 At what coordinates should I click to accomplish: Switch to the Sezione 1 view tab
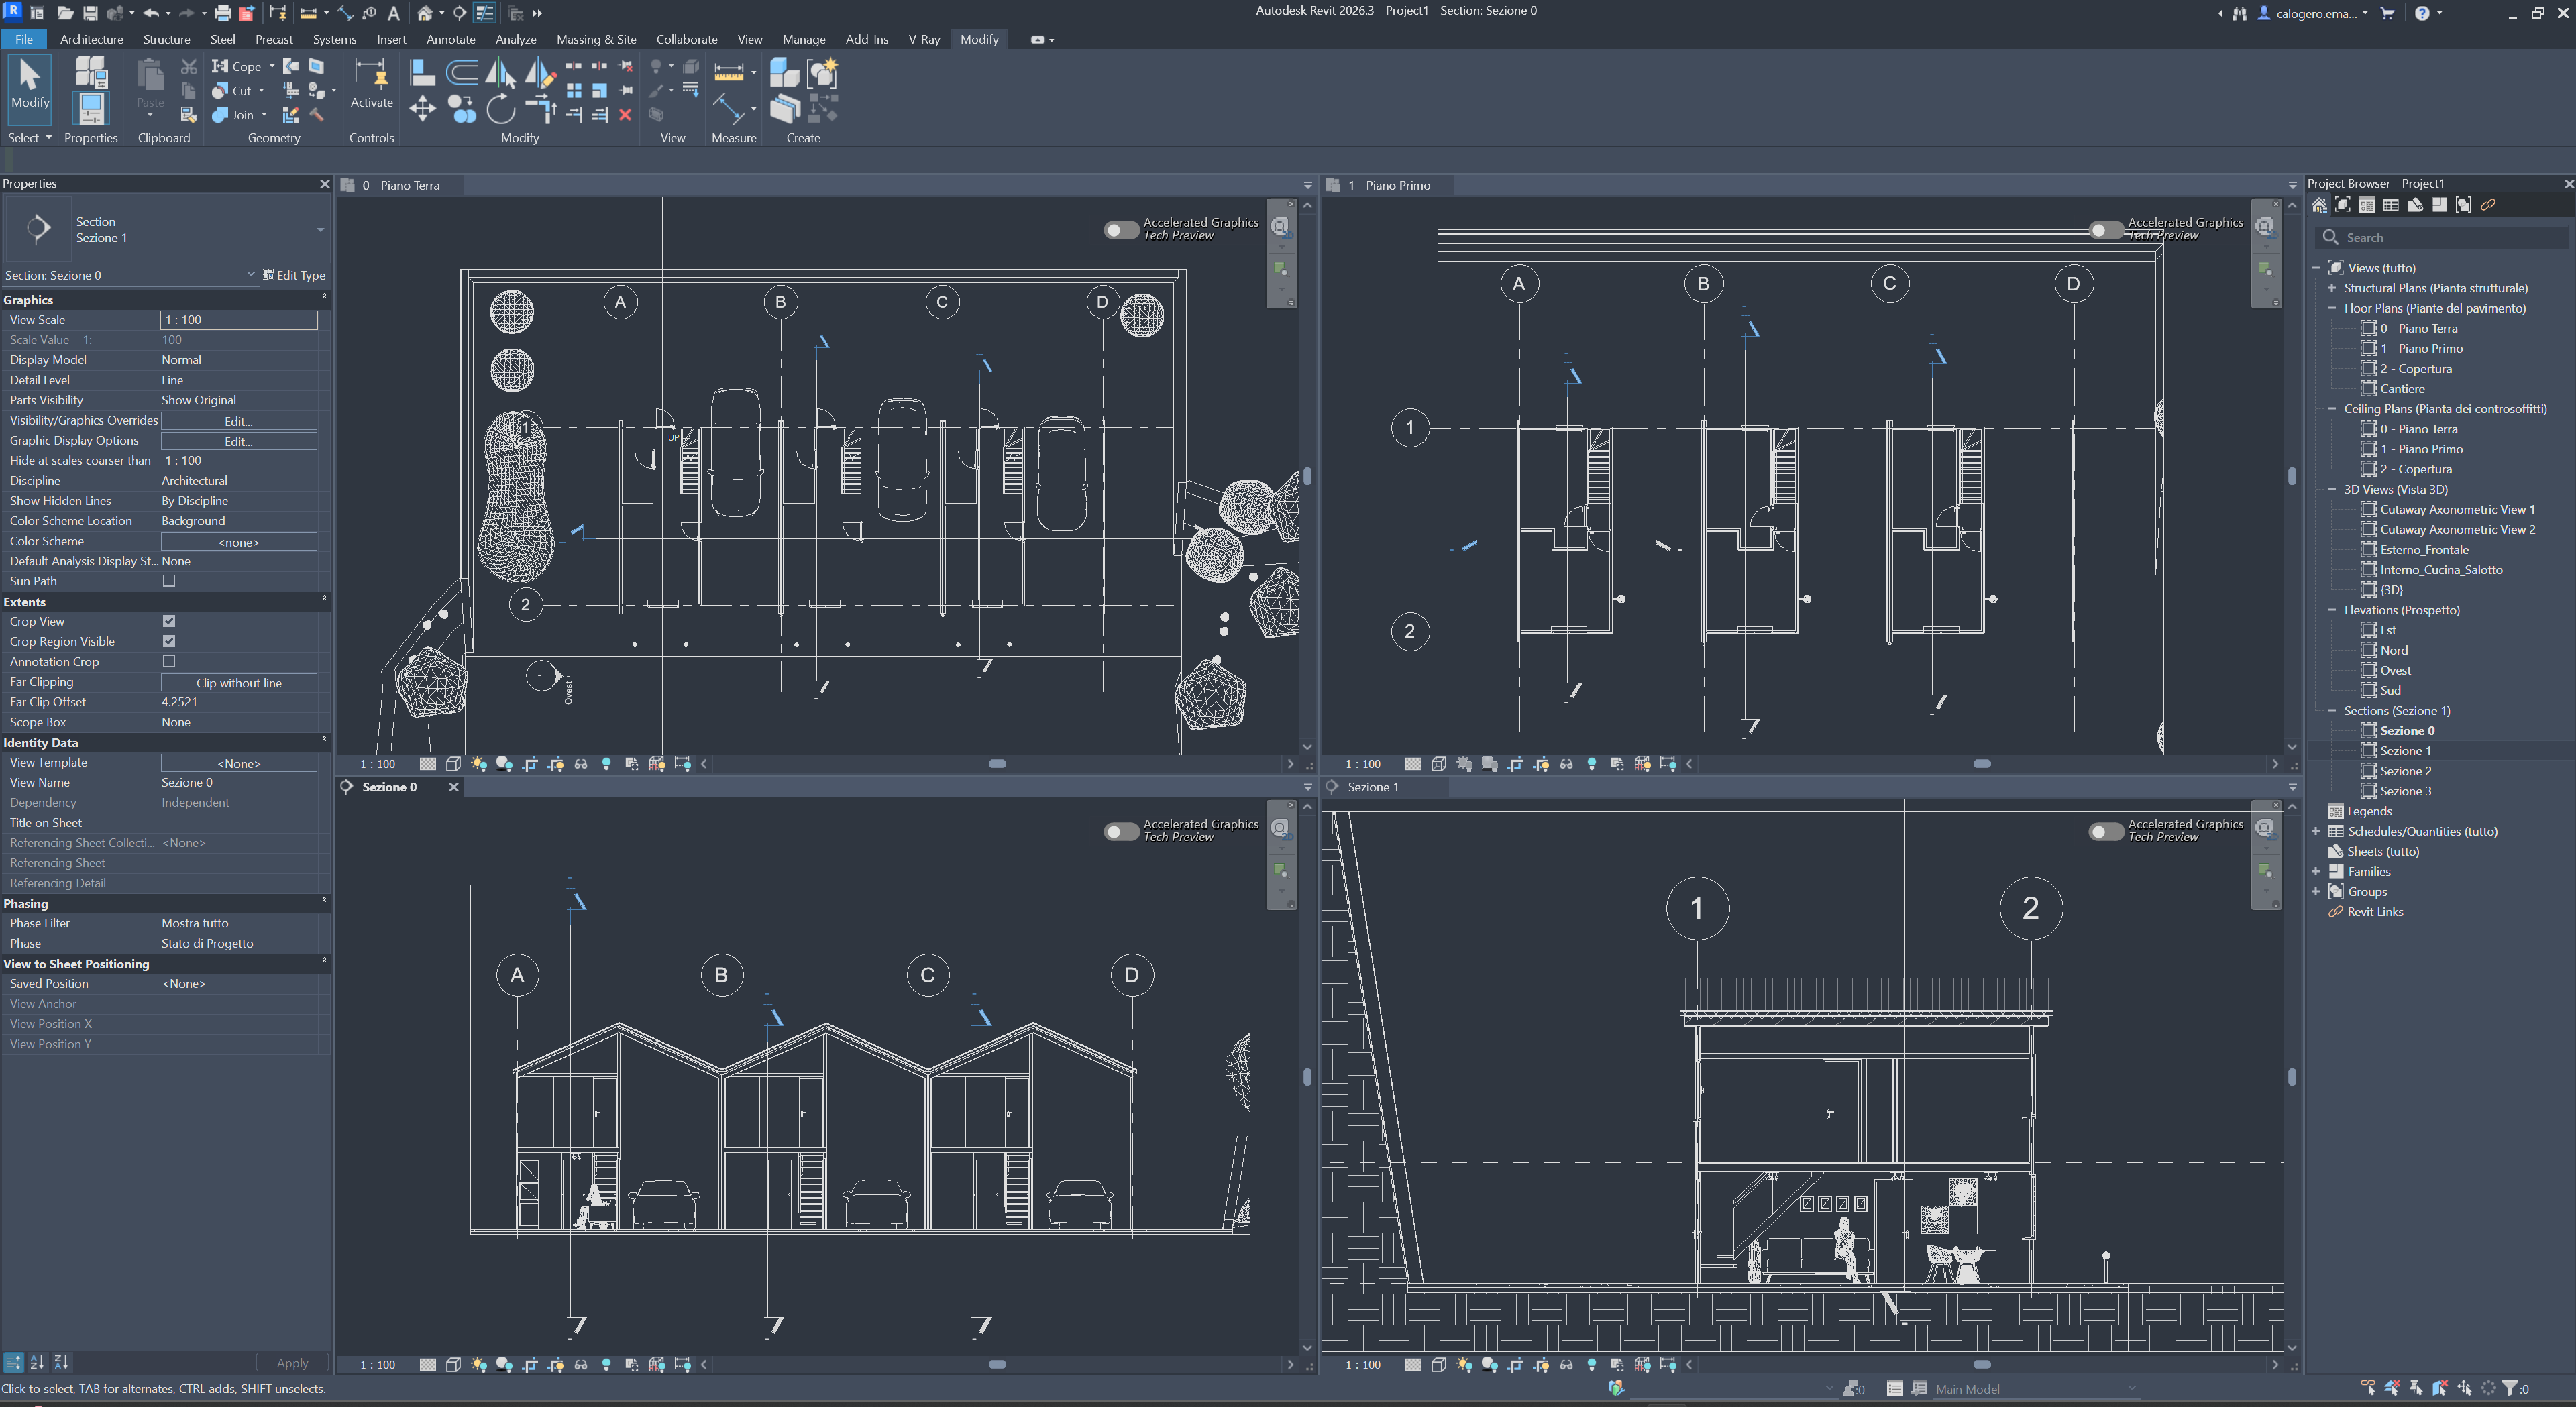(x=1372, y=787)
